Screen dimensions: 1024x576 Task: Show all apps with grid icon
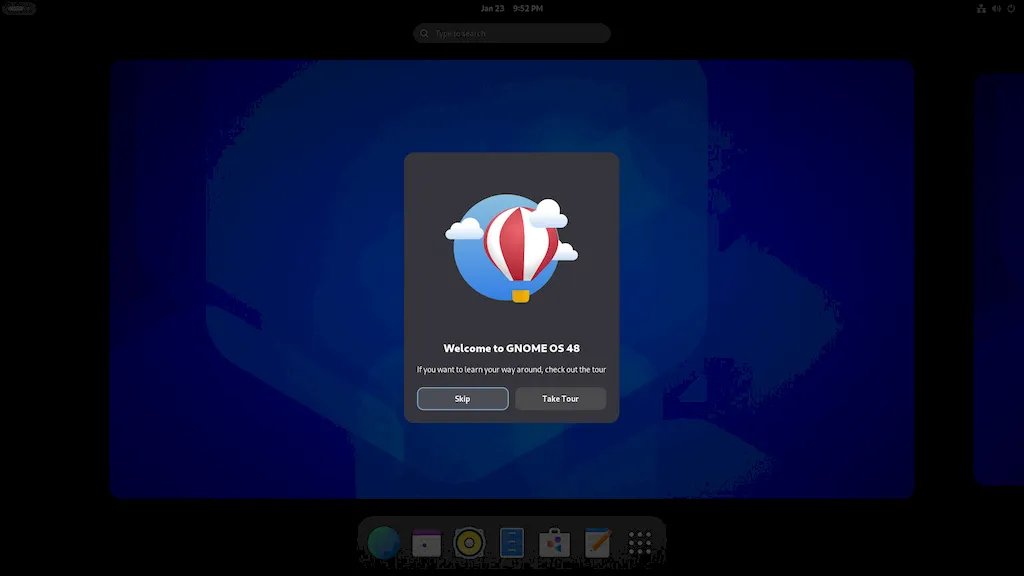point(639,543)
